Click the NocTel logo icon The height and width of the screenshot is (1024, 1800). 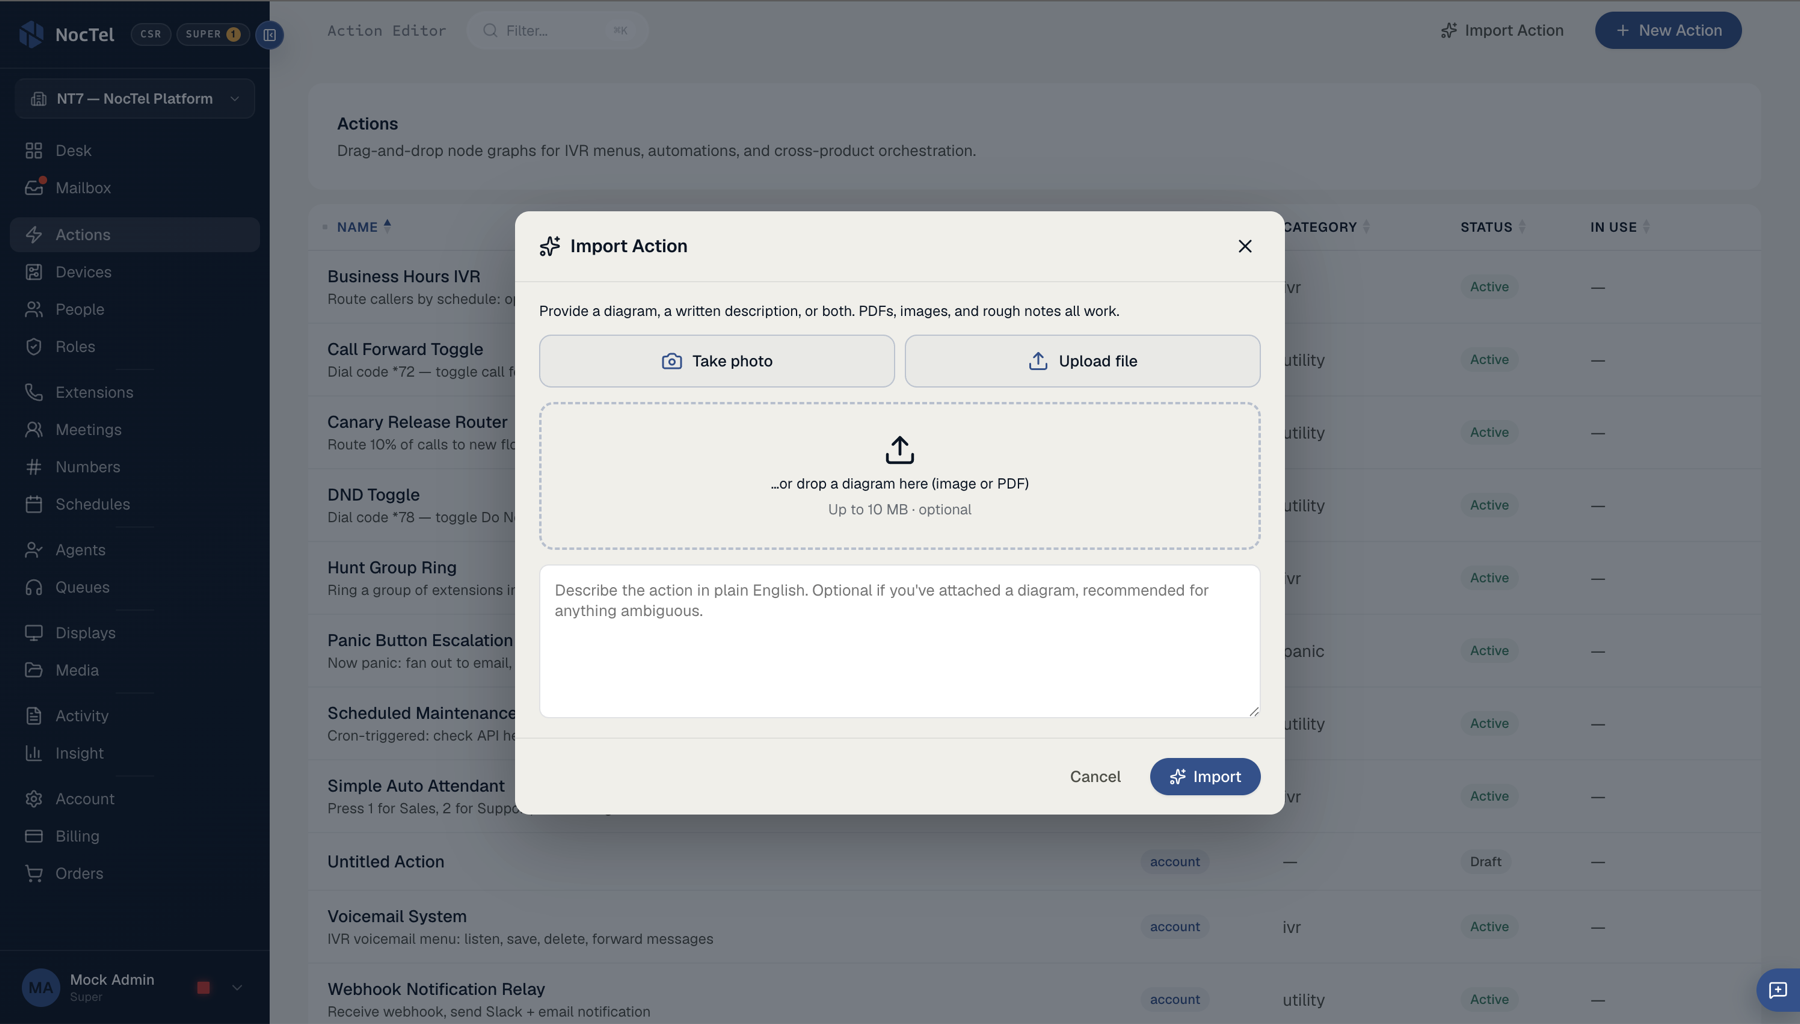(x=32, y=34)
